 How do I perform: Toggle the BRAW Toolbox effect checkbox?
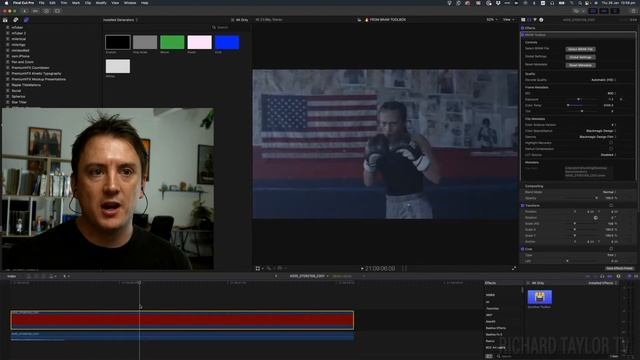point(523,35)
